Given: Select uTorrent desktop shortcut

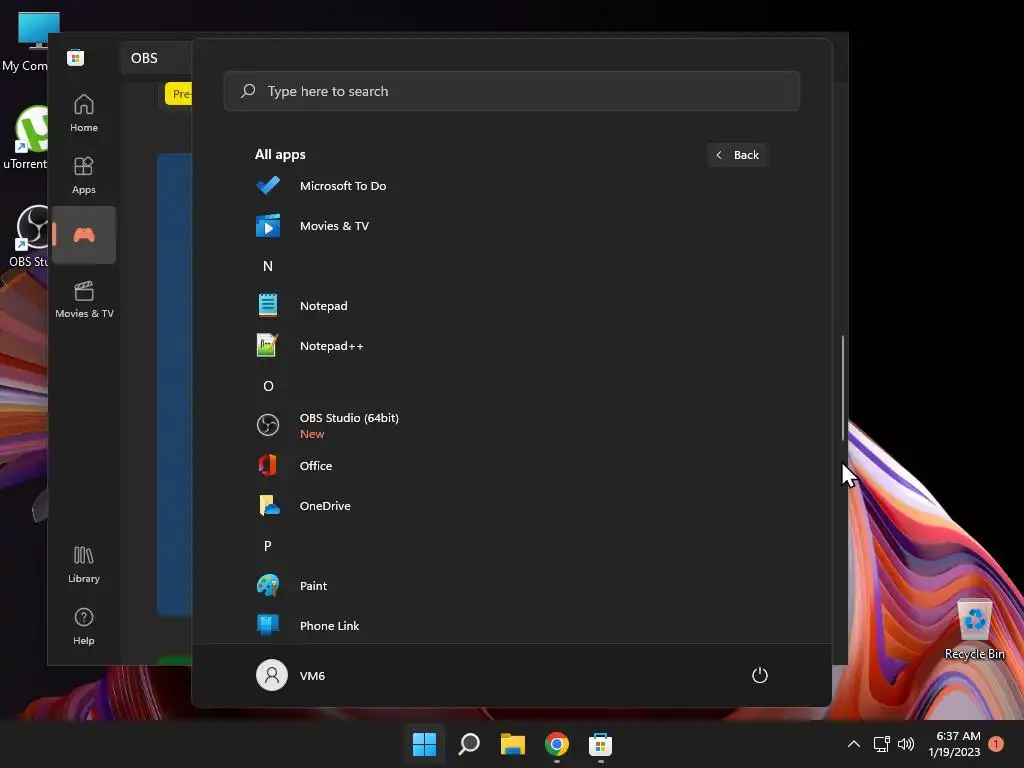Looking at the screenshot, I should (25, 138).
